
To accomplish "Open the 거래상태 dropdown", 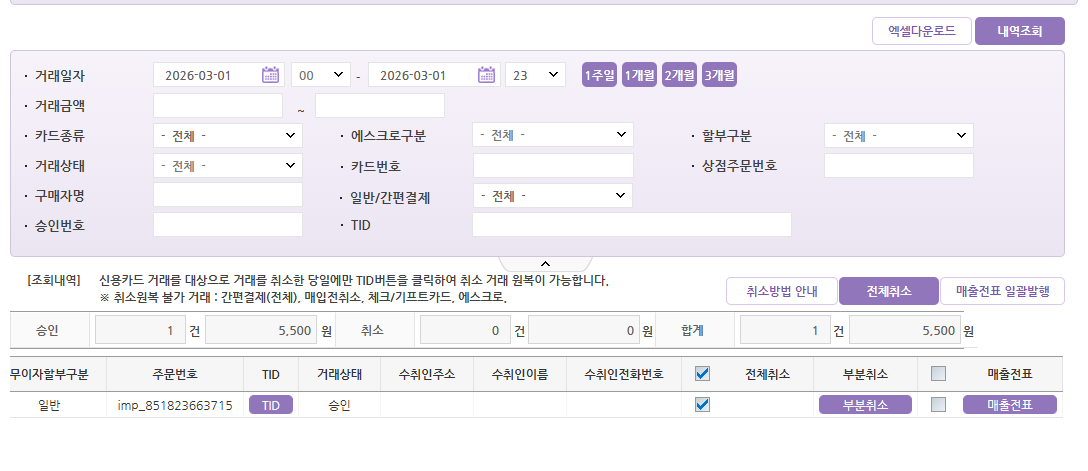I will pos(227,165).
